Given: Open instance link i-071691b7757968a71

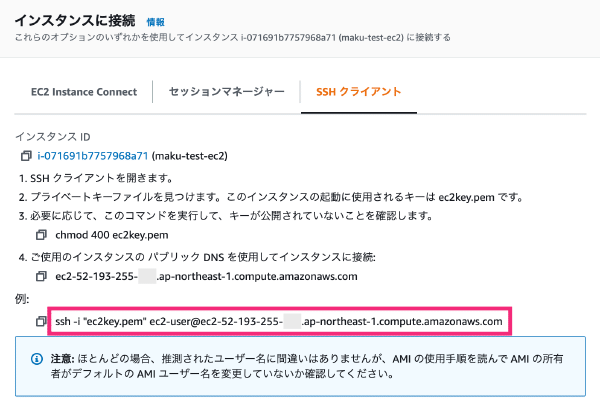Looking at the screenshot, I should tap(93, 156).
